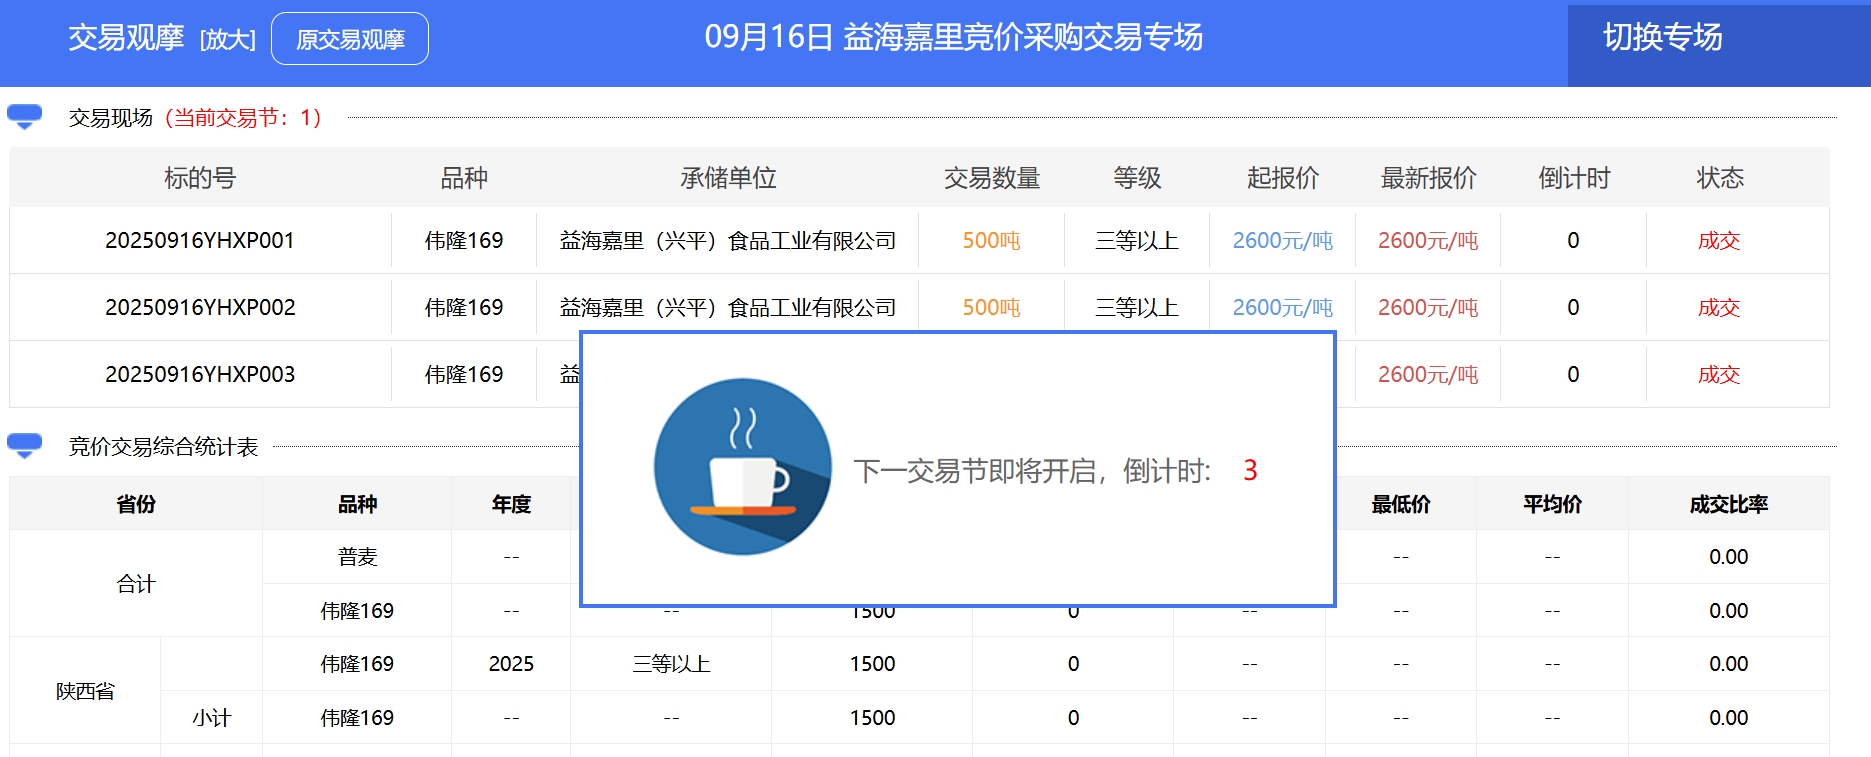1871x757 pixels.
Task: Select lot number 20250916YHXP002
Action: pos(200,308)
